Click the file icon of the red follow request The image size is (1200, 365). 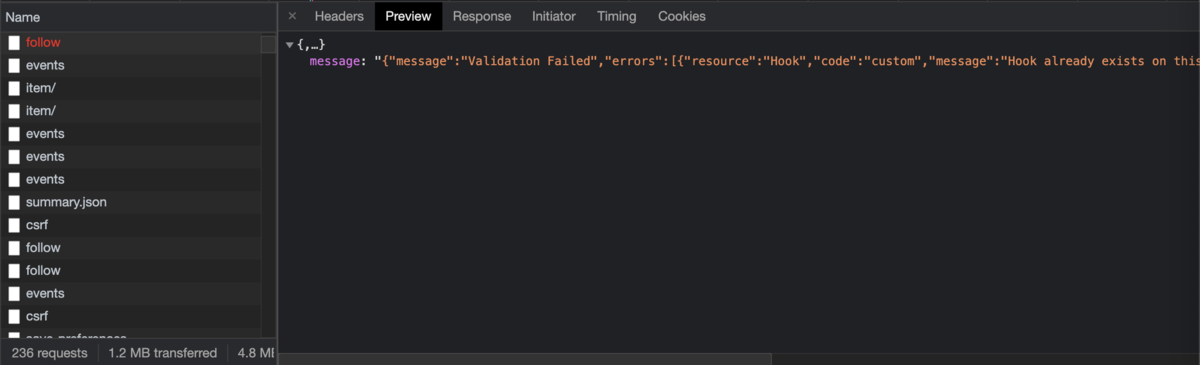14,43
